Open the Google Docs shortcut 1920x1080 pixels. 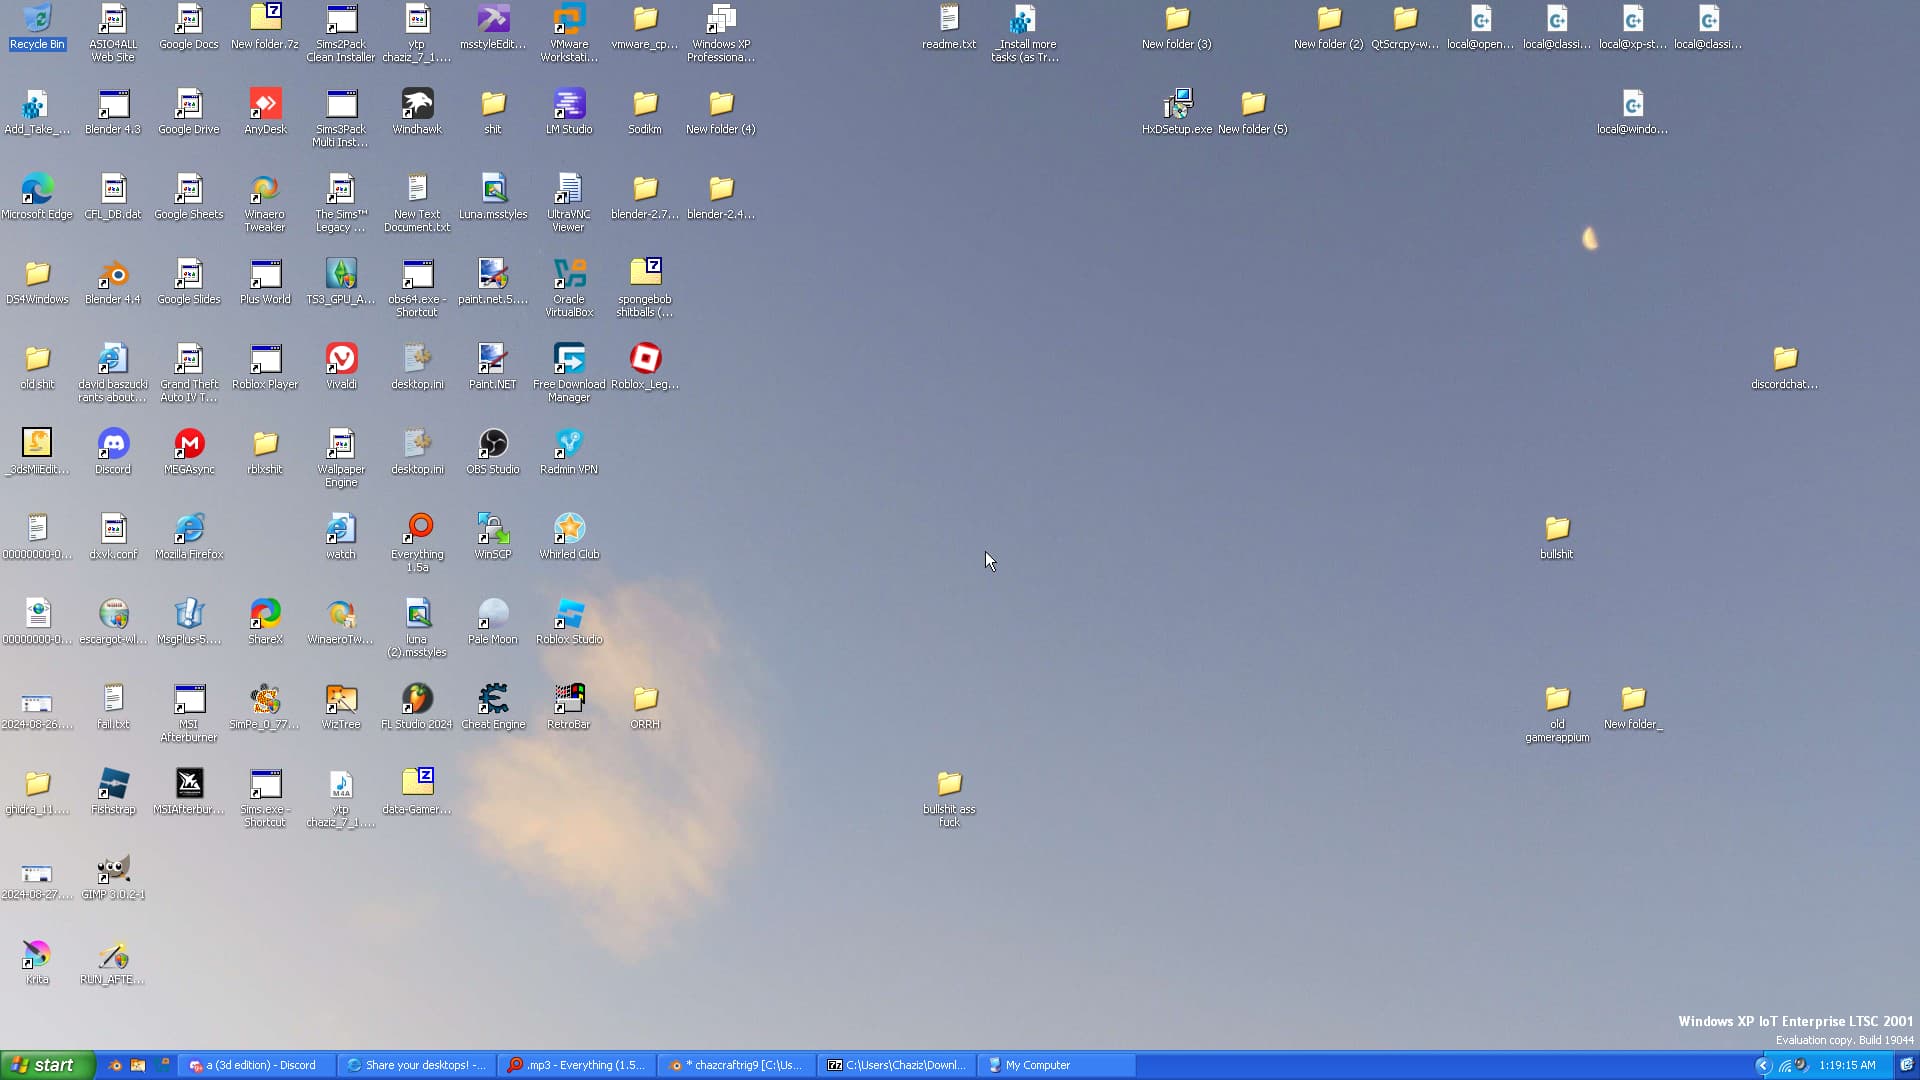click(x=189, y=28)
